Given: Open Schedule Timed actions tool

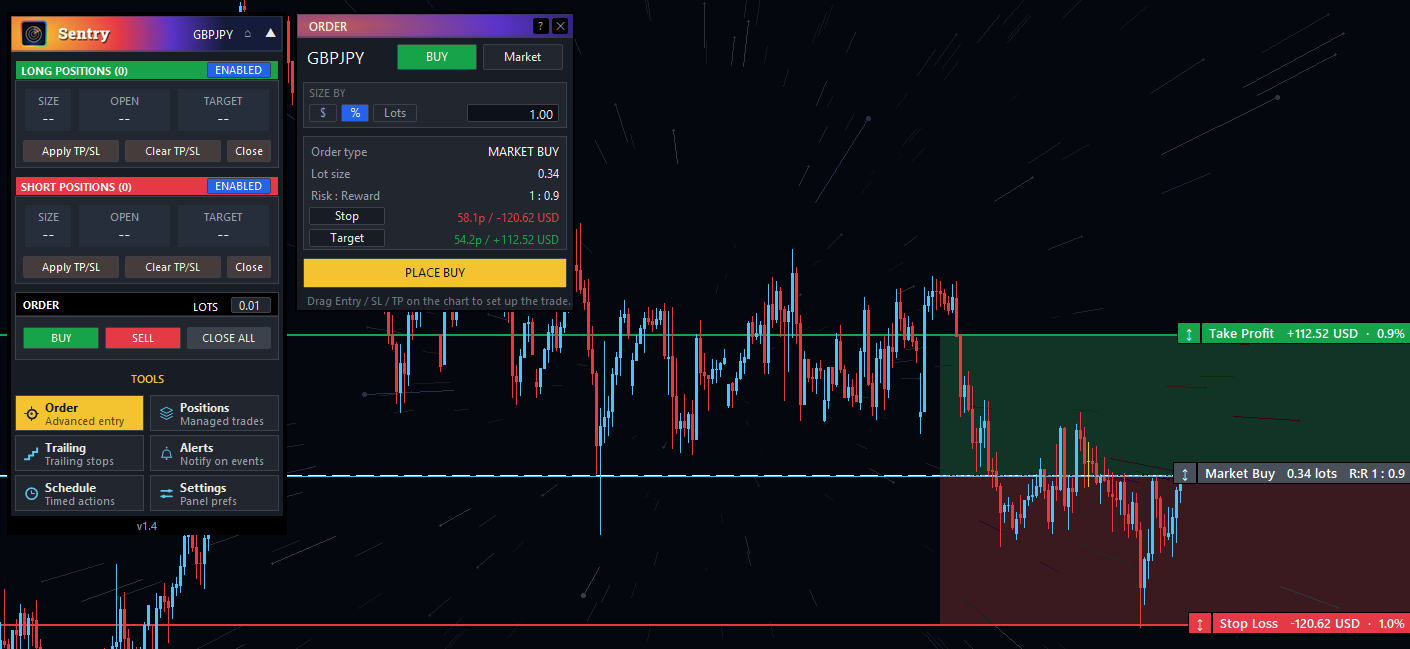Looking at the screenshot, I should [x=80, y=493].
